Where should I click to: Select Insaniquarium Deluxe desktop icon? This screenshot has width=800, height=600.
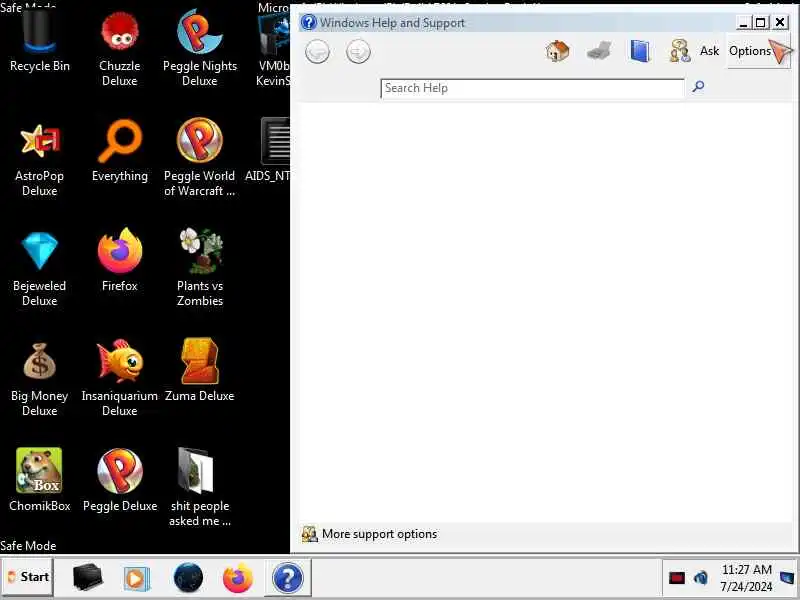pyautogui.click(x=119, y=378)
